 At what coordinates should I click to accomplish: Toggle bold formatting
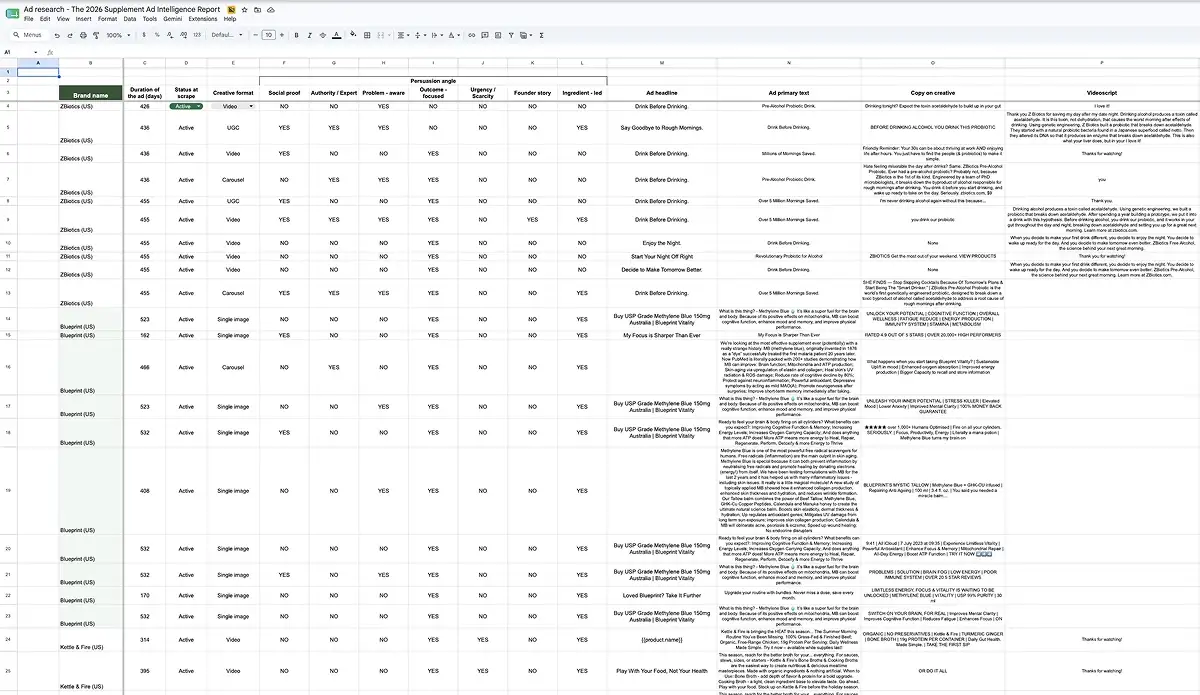coord(296,35)
